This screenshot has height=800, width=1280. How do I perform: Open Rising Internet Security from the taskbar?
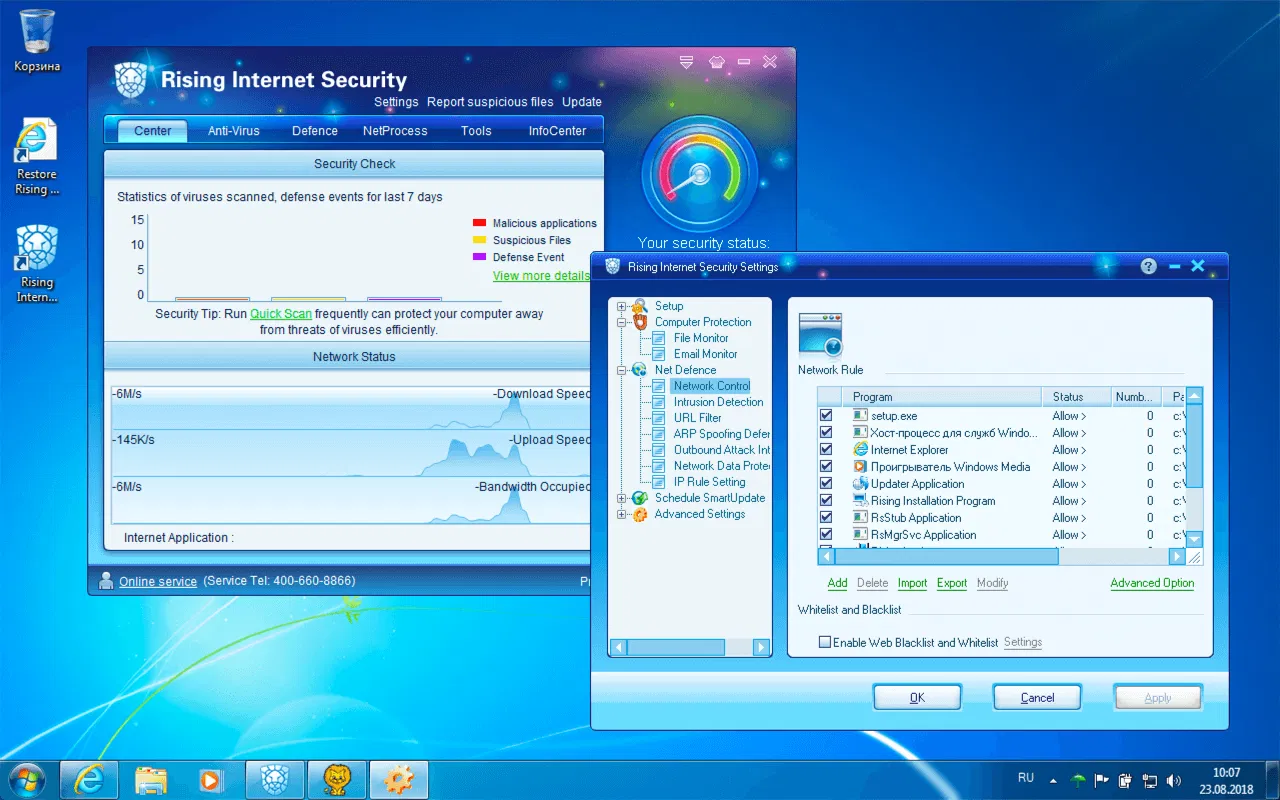275,779
